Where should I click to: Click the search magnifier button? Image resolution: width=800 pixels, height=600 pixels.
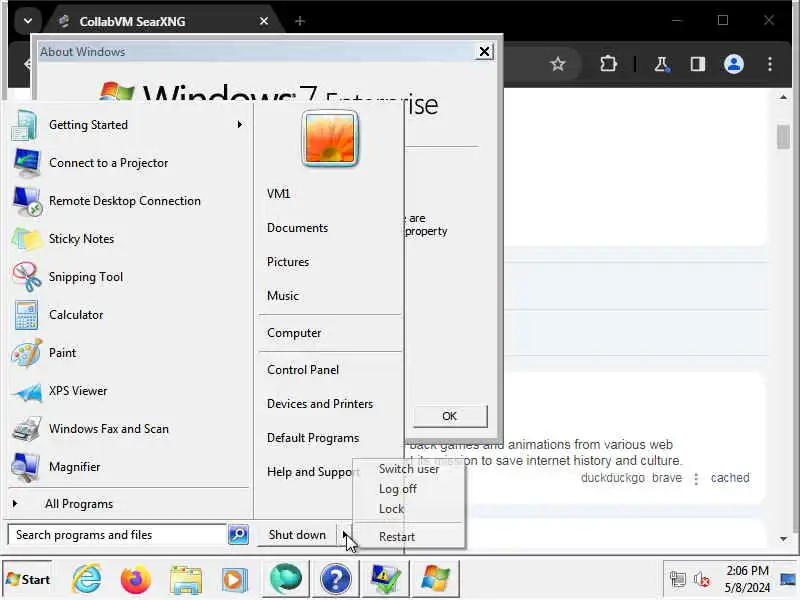238,535
